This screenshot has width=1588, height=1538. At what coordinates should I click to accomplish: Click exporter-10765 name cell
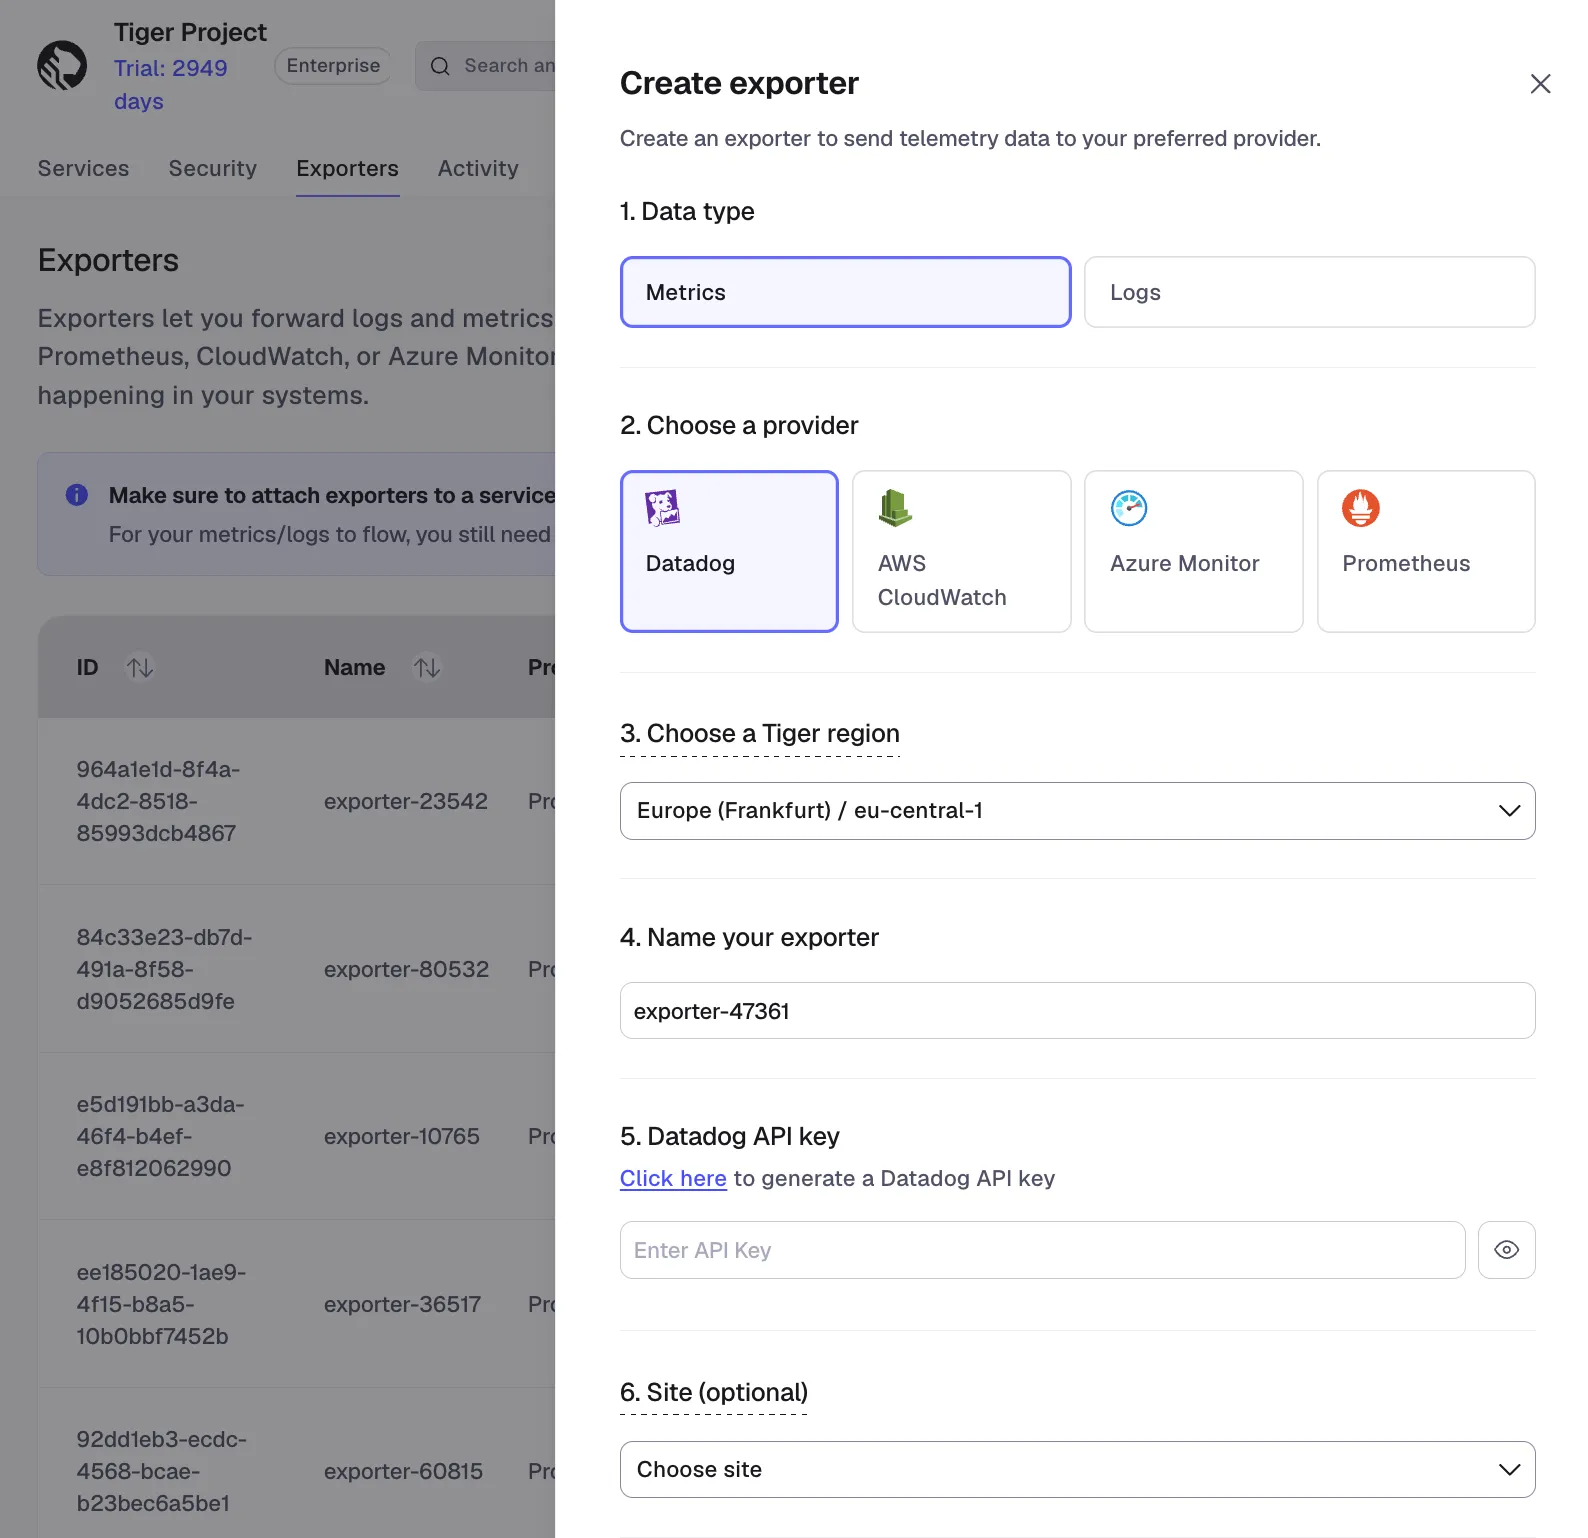(x=401, y=1136)
